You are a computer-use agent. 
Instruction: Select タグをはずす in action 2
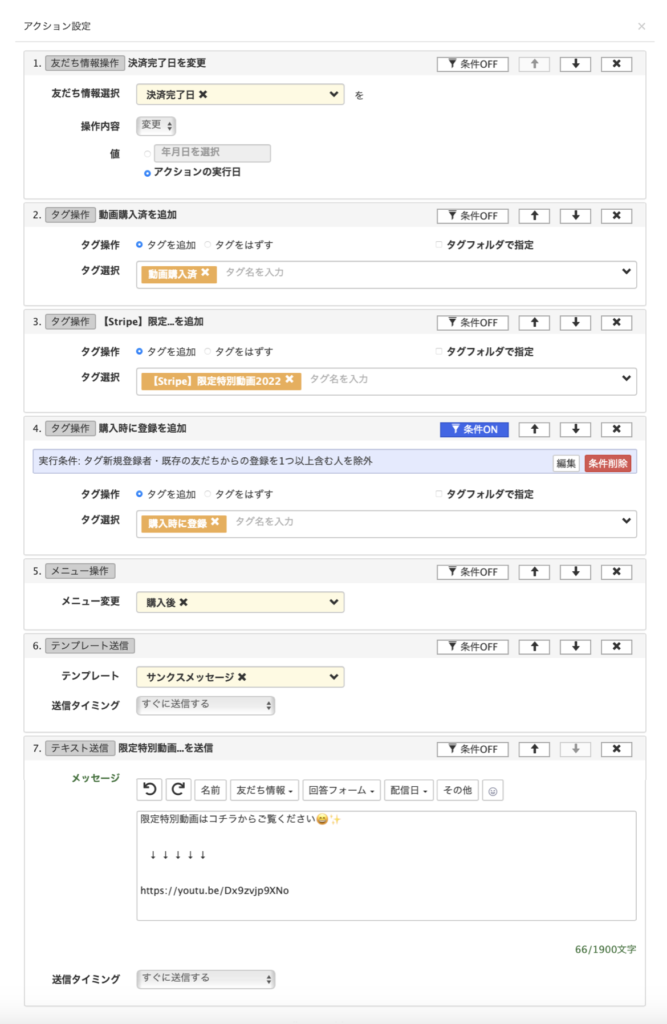pyautogui.click(x=209, y=243)
